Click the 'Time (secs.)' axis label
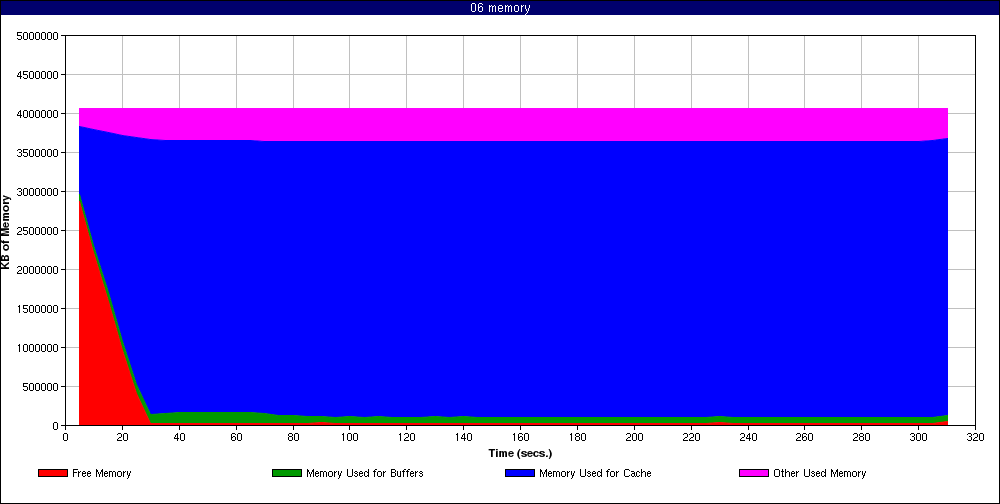 [x=520, y=454]
